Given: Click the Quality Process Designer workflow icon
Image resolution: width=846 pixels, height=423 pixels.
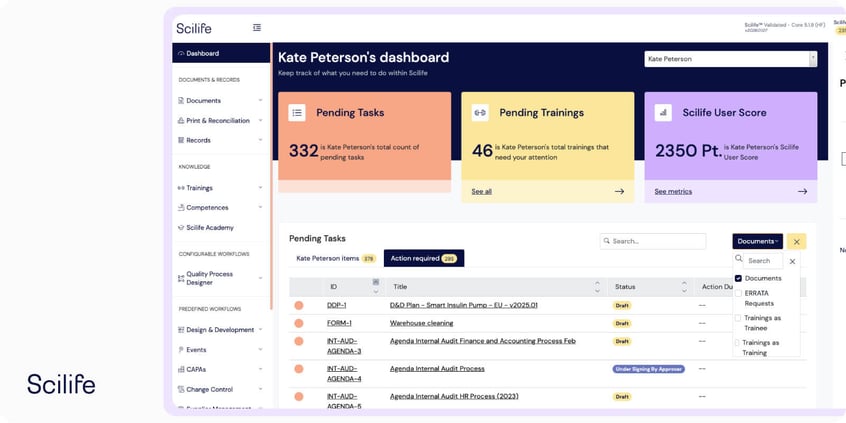Looking at the screenshot, I should [x=181, y=278].
